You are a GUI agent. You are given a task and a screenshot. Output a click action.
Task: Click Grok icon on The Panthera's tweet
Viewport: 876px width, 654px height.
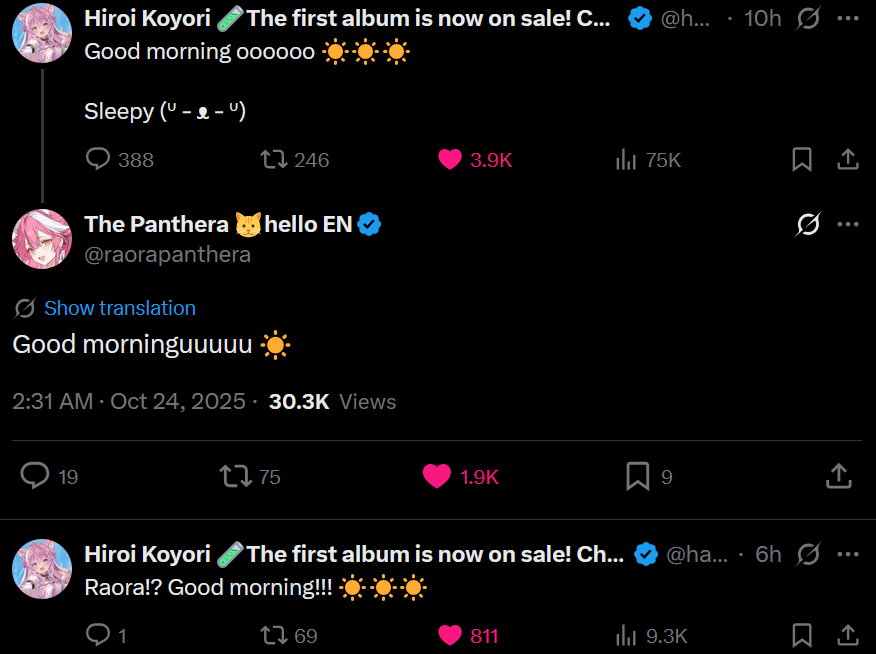(807, 225)
